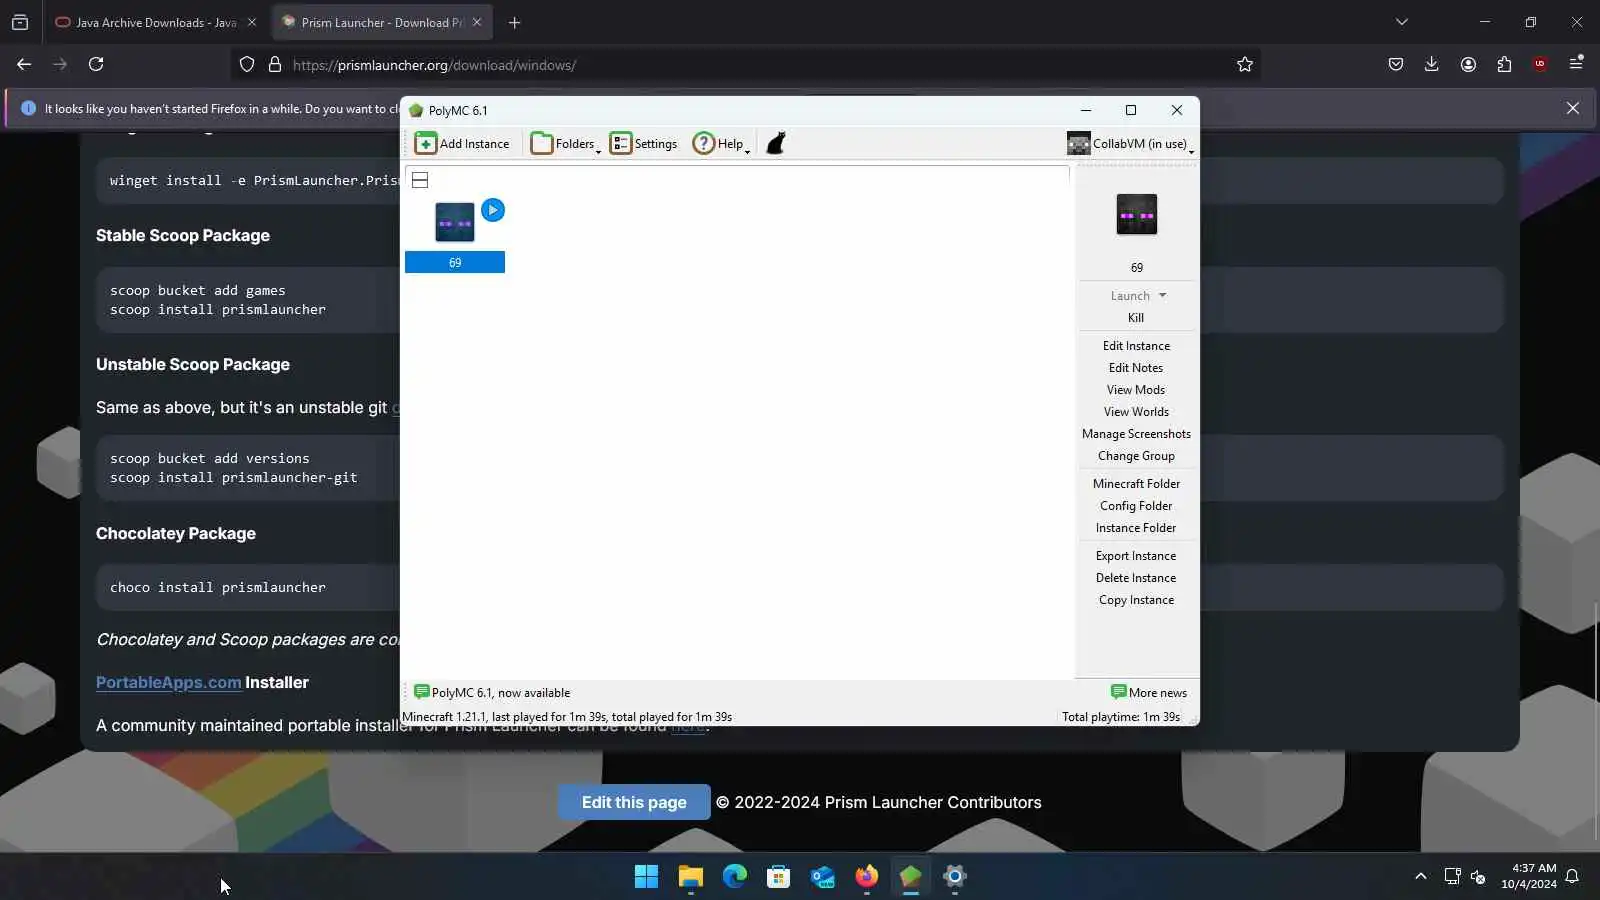Click the Firefox taskbar icon

click(x=867, y=877)
